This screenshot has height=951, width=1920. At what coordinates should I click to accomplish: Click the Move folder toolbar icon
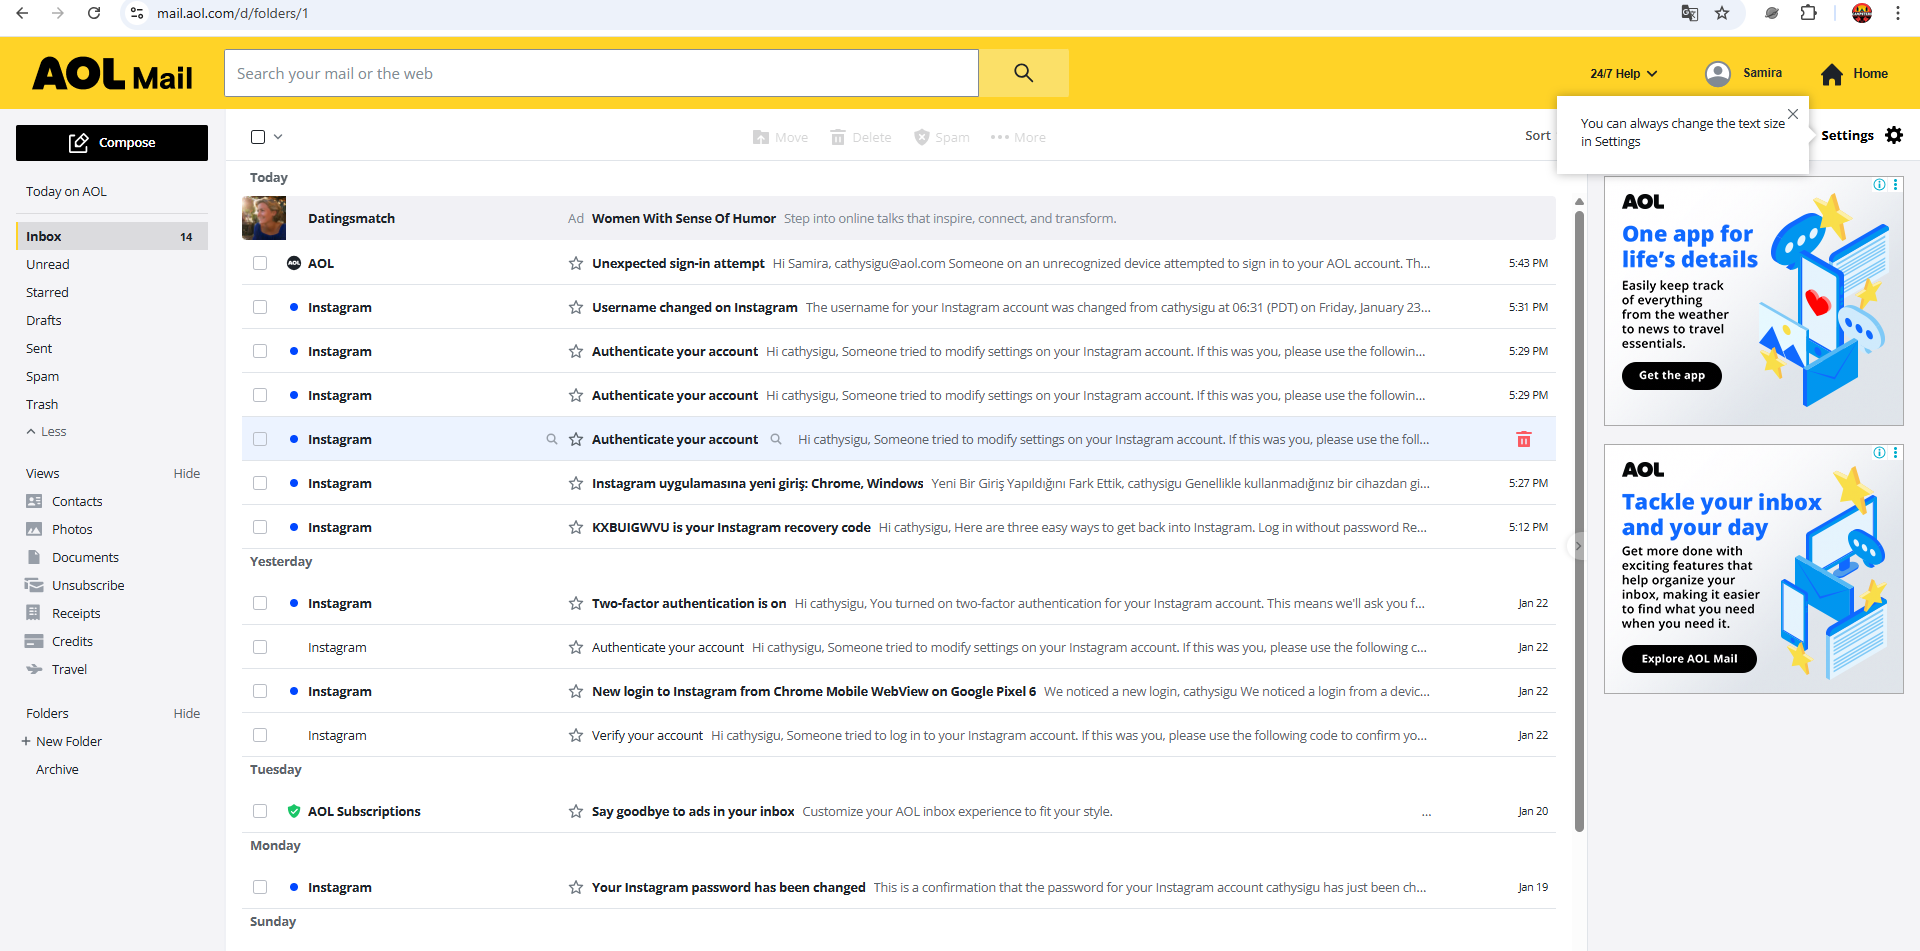tap(761, 137)
